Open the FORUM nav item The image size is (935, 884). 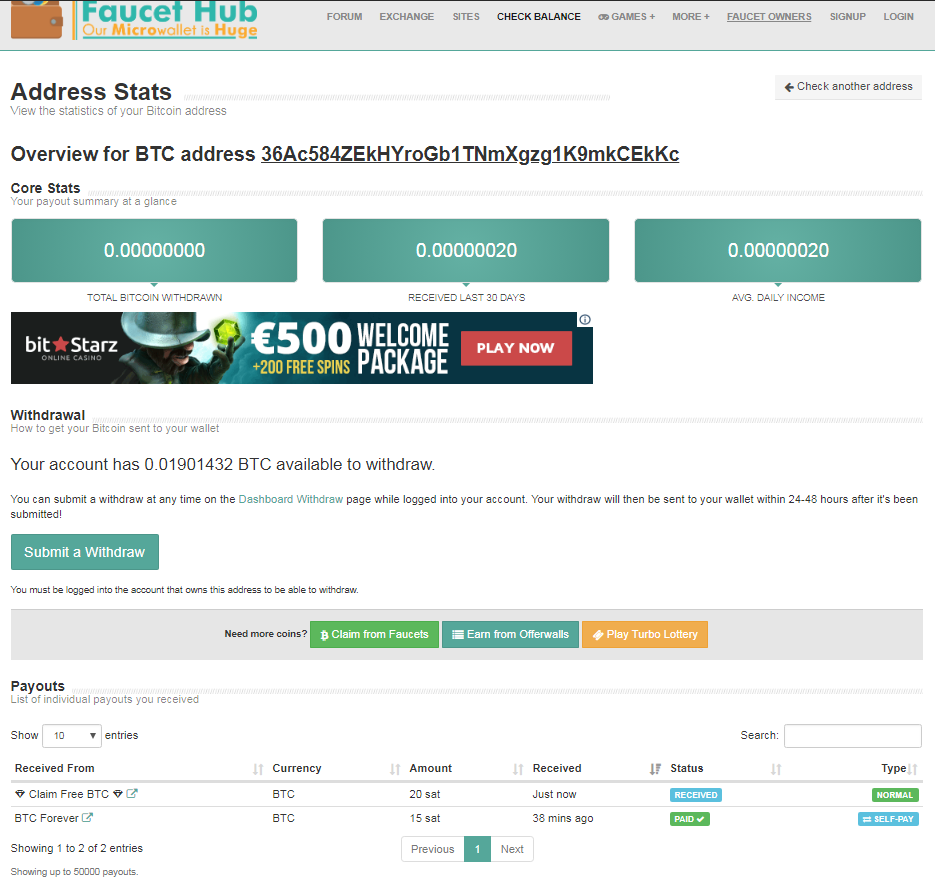click(x=344, y=17)
